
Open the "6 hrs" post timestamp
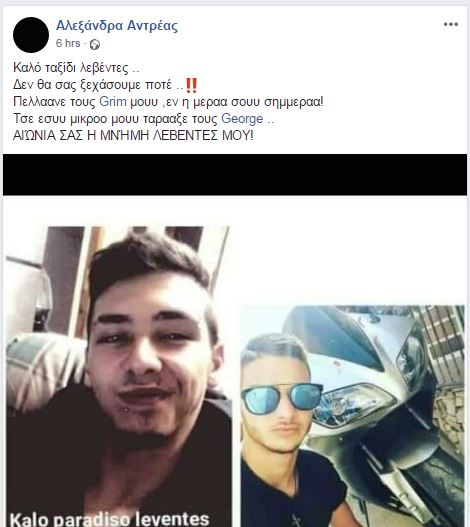pyautogui.click(x=68, y=43)
